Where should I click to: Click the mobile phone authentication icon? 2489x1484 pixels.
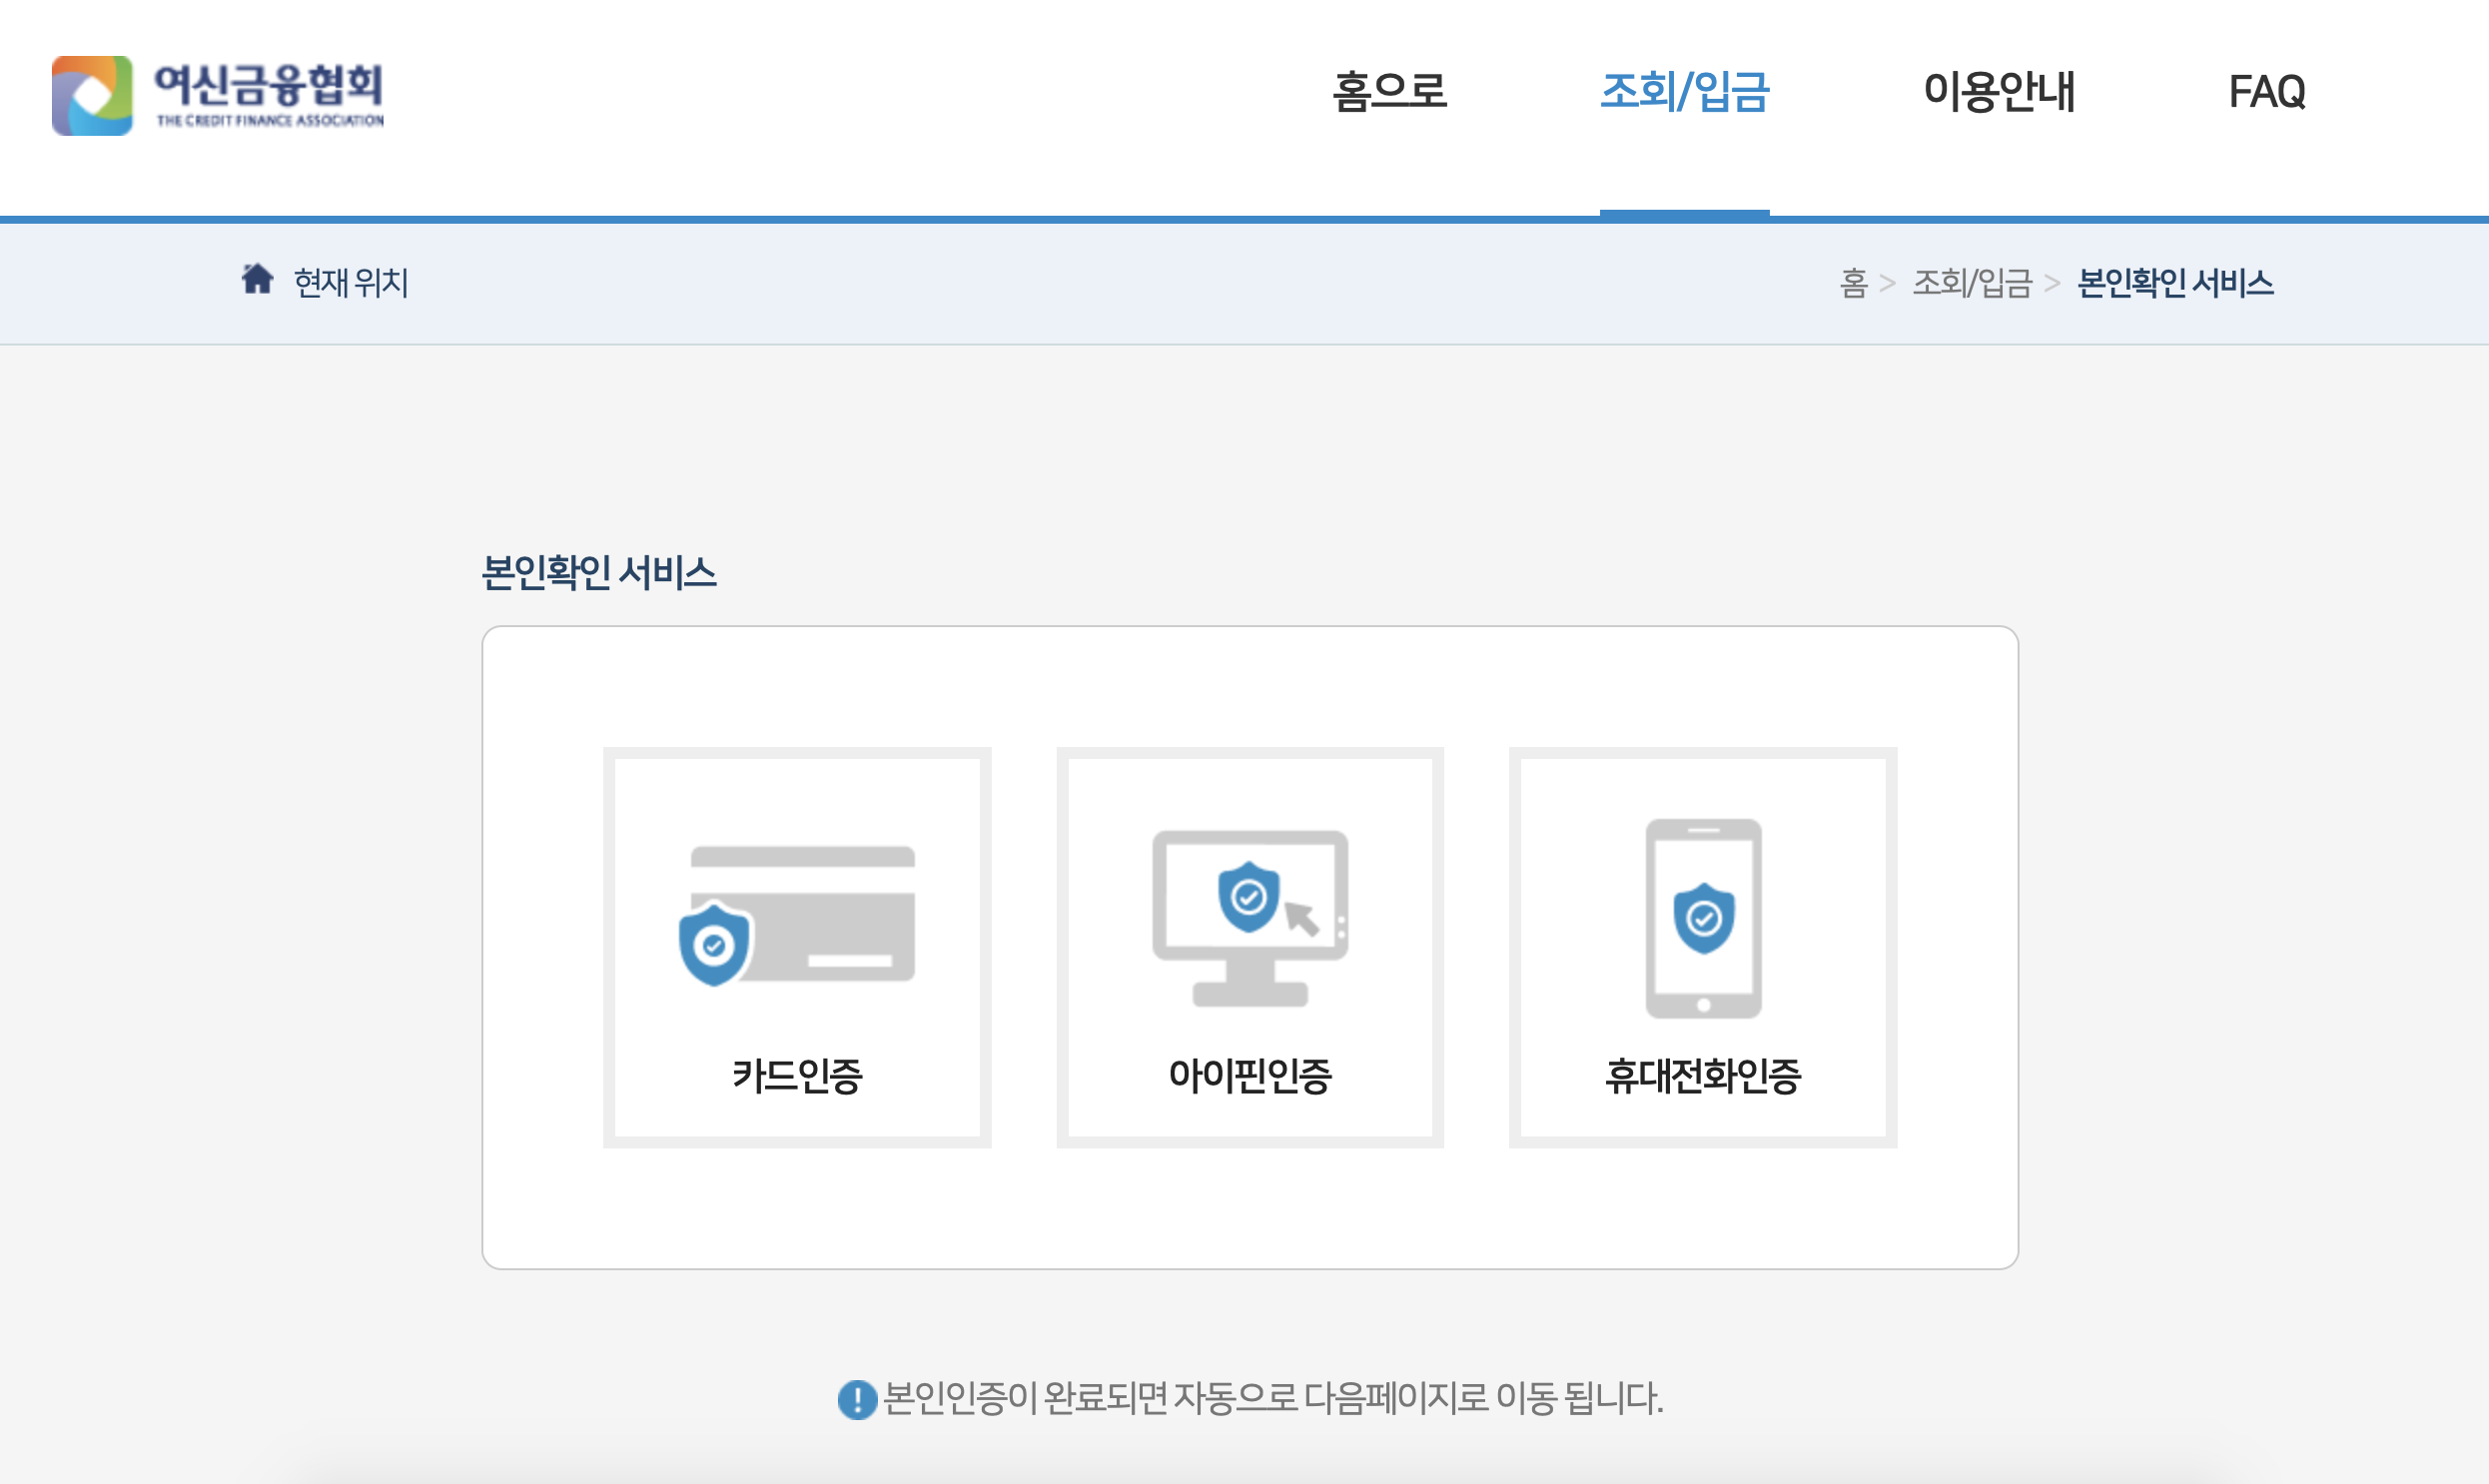tap(1703, 917)
